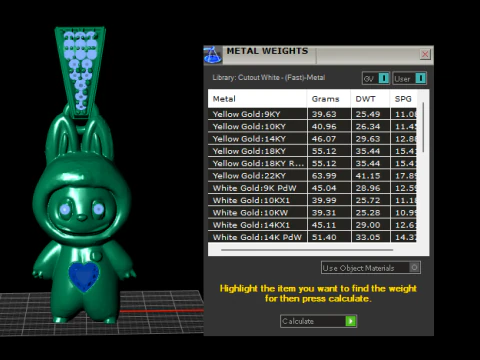Select the Yellow Gold:9KY row

coord(312,114)
